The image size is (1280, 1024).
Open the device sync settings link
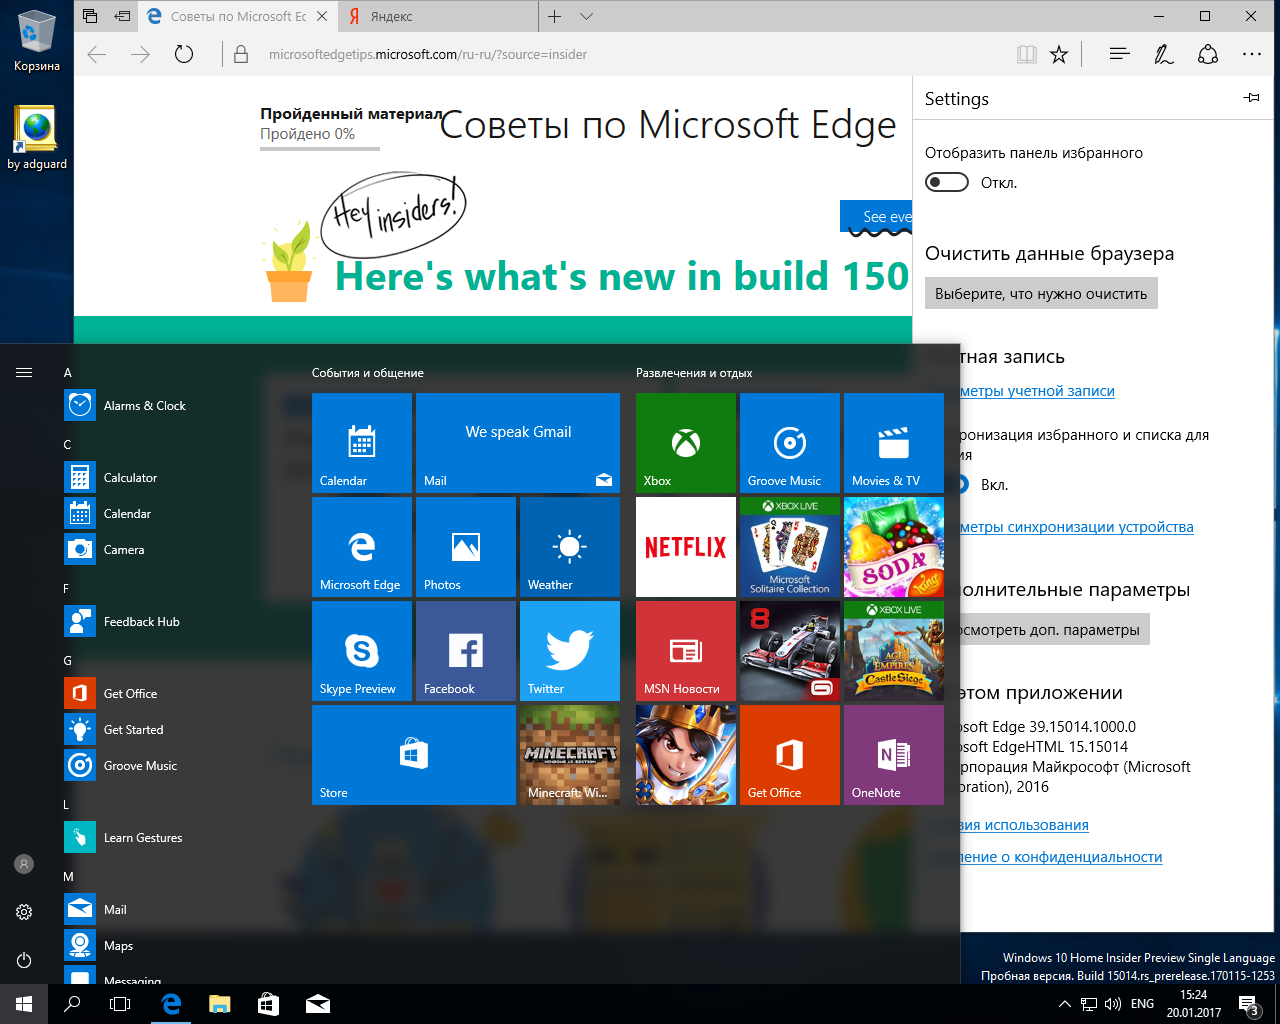pyautogui.click(x=1076, y=527)
